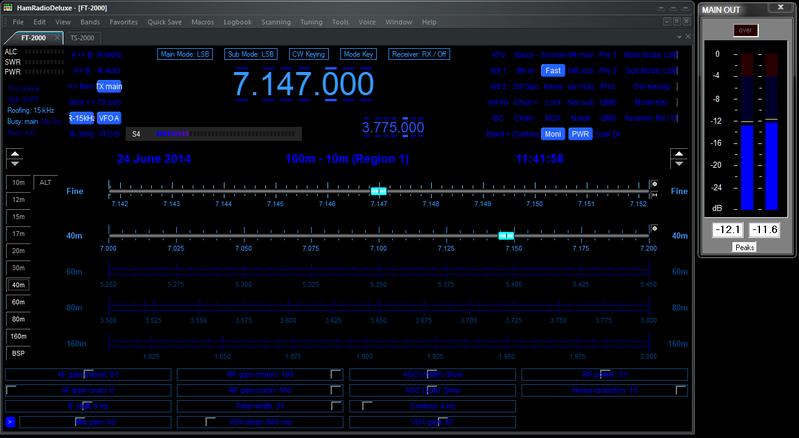The height and width of the screenshot is (438, 799).
Task: Open the Tuning menu
Action: (x=311, y=22)
